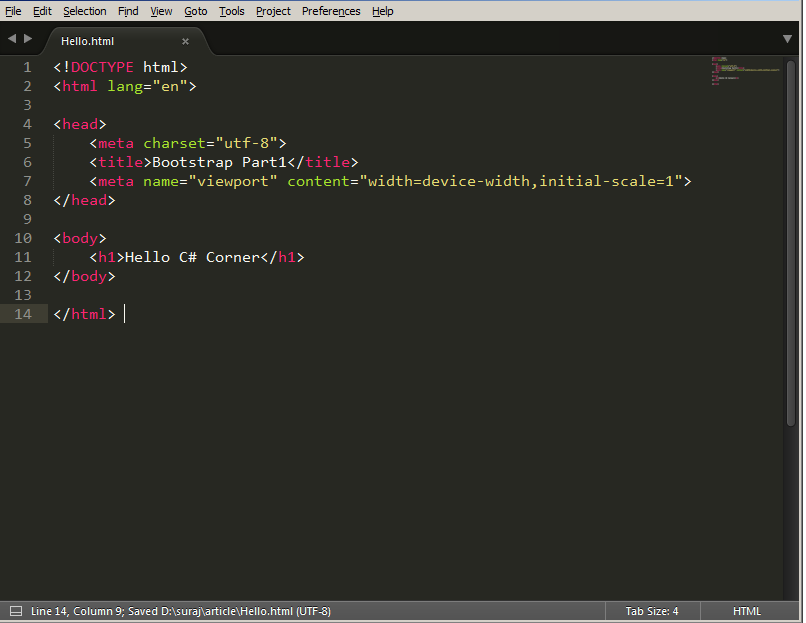Open the Tools menu
This screenshot has height=623, width=806.
231,11
